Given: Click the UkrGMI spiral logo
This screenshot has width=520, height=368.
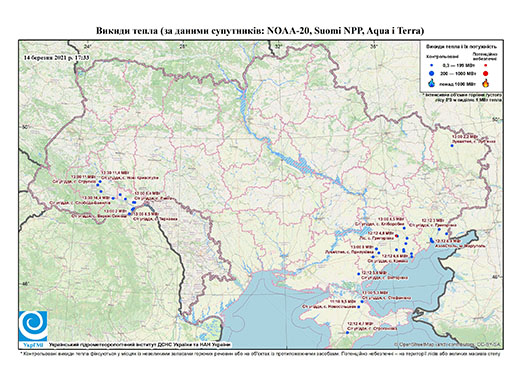Looking at the screenshot, I should pos(33,326).
